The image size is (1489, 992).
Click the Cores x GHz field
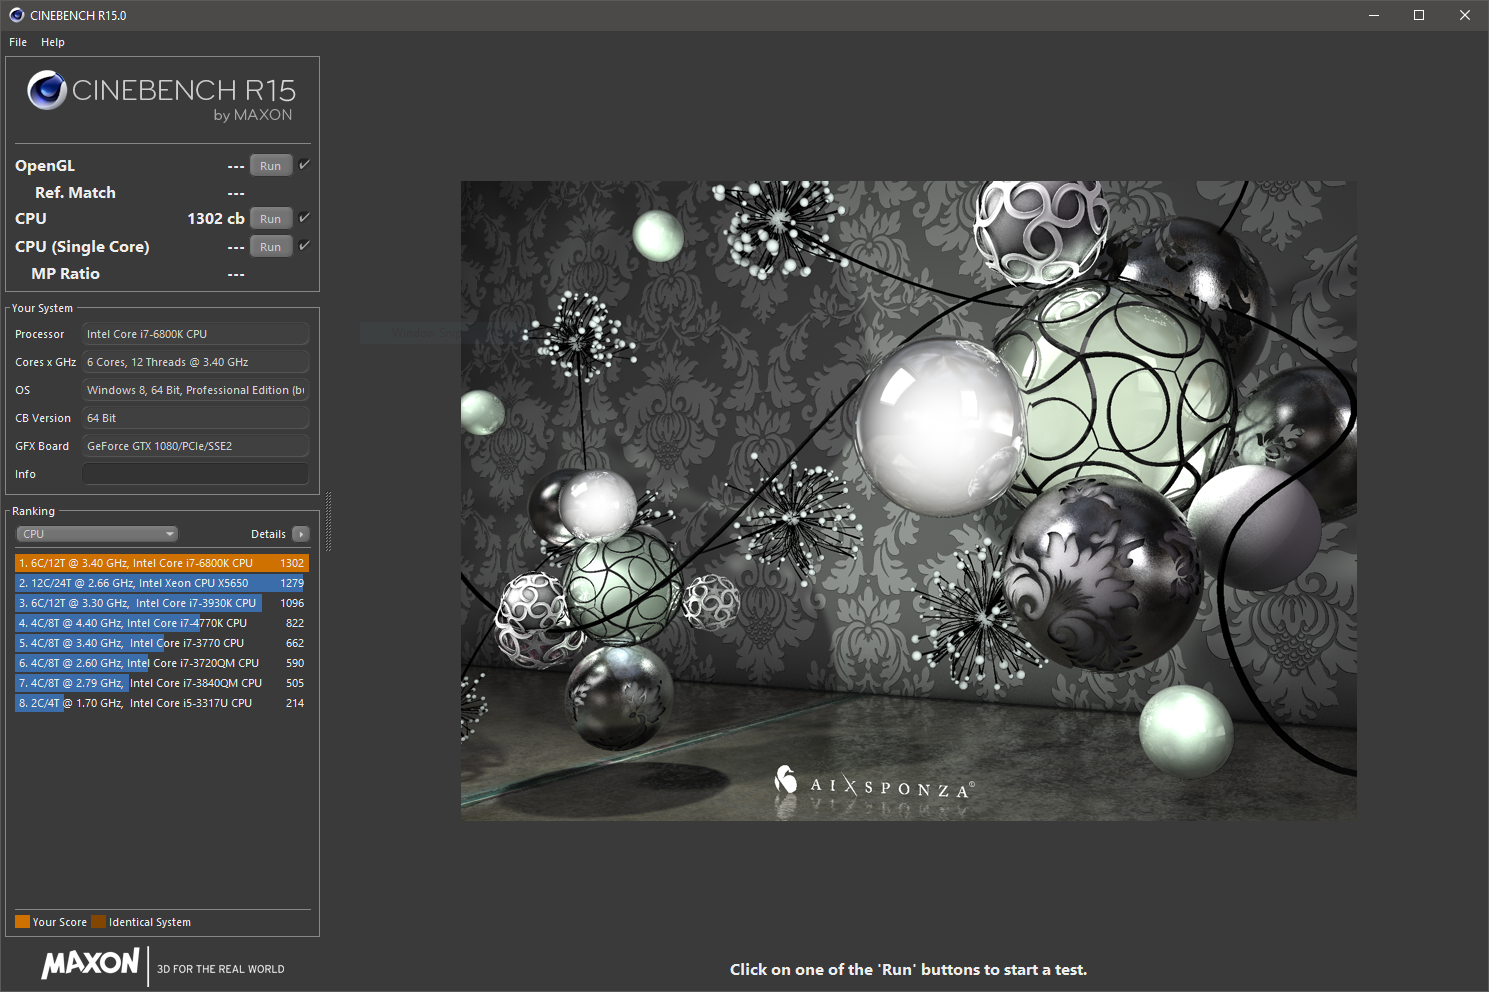pos(195,362)
